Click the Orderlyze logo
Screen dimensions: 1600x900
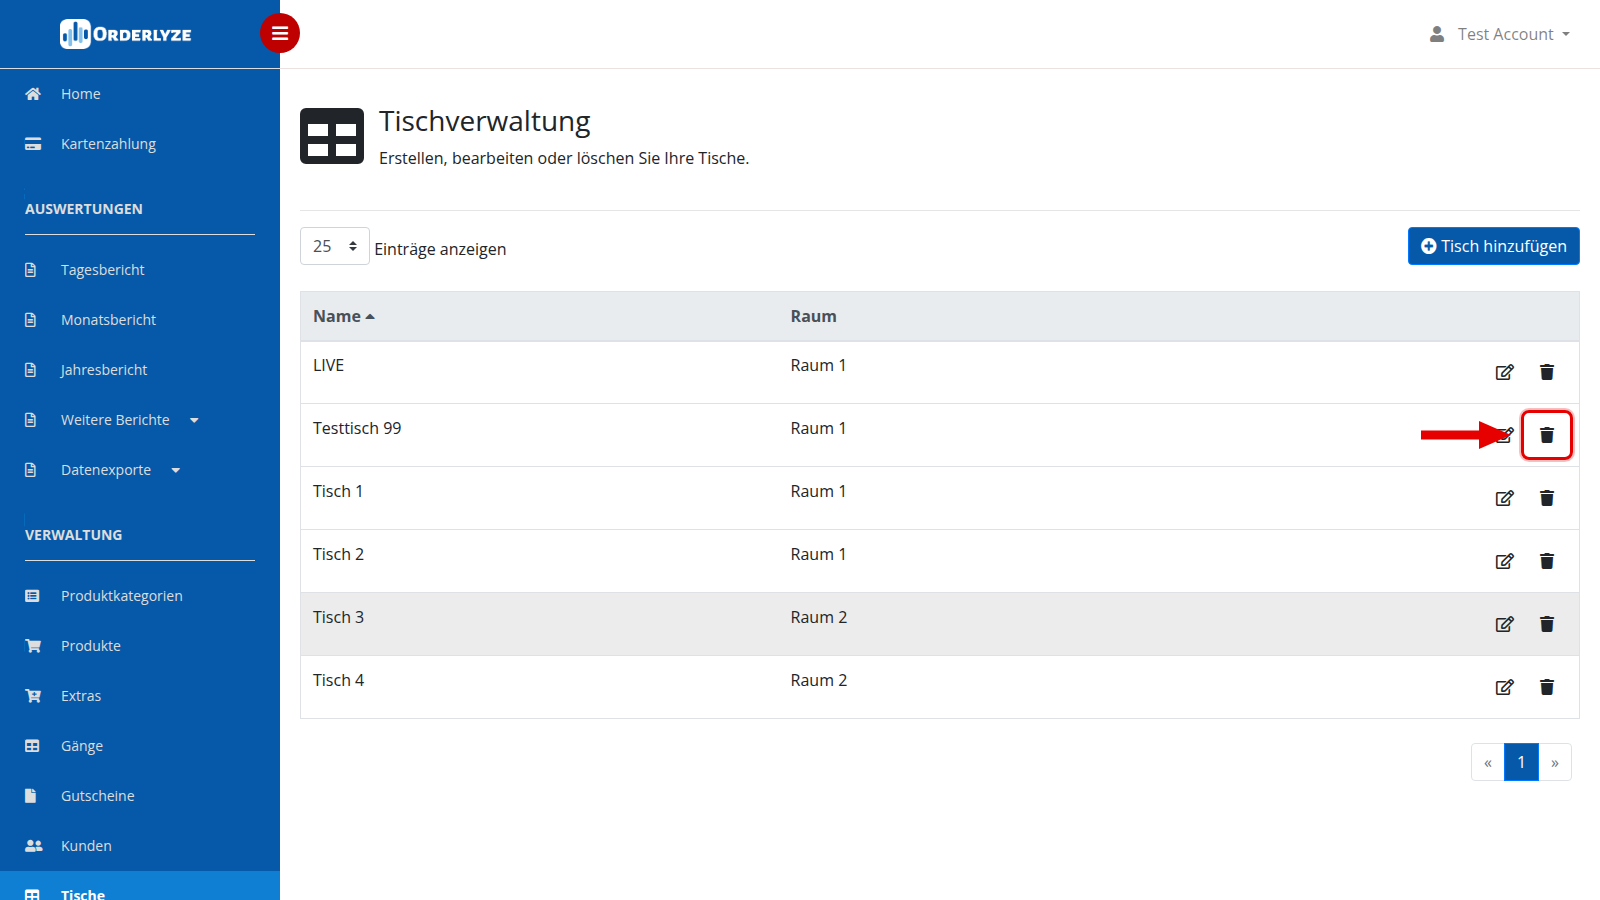click(126, 34)
